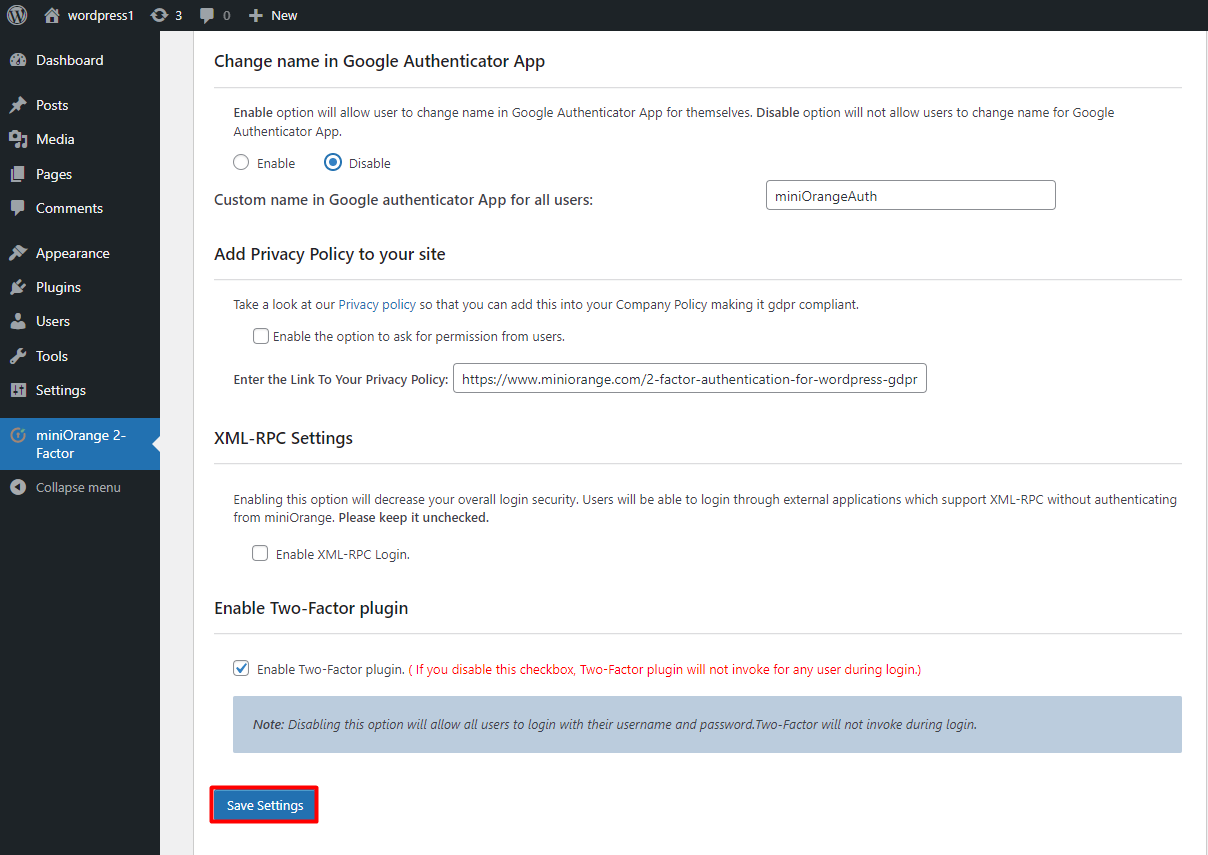The image size is (1208, 855).
Task: Click the Enable Two-Factor plugin heading
Action: (311, 608)
